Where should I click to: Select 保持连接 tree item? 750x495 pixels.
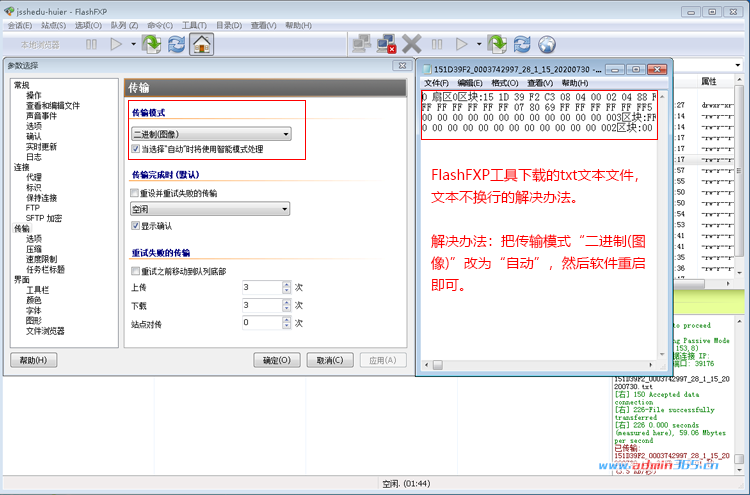tap(41, 198)
